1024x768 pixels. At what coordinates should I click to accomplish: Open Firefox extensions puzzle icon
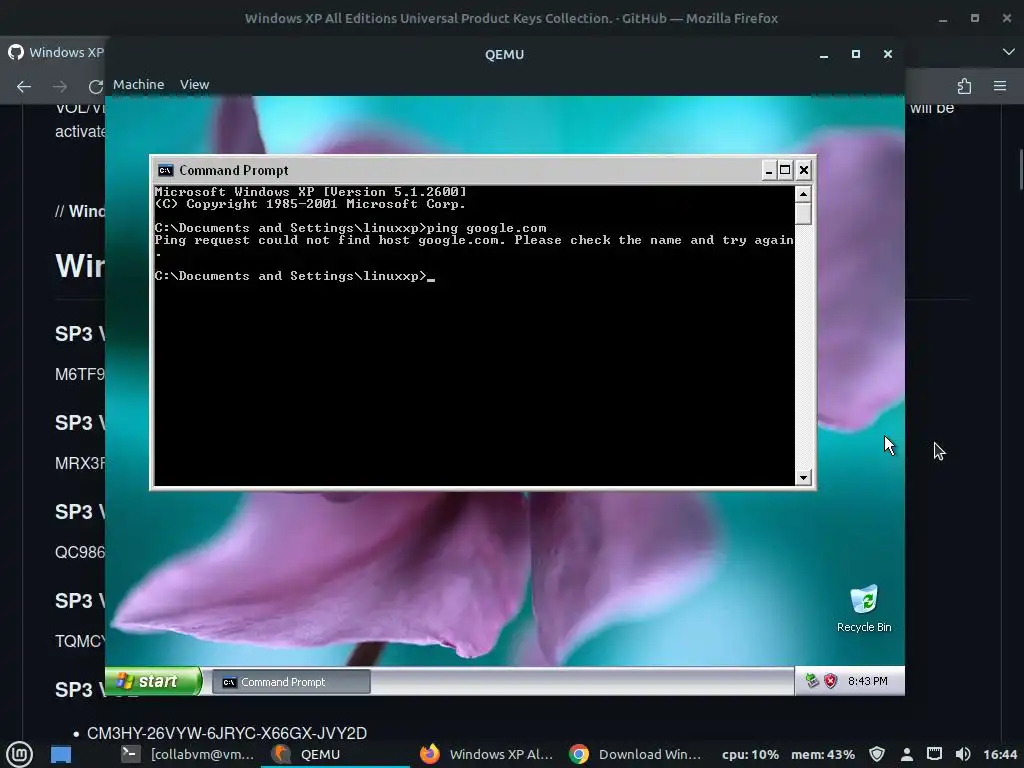tap(964, 86)
